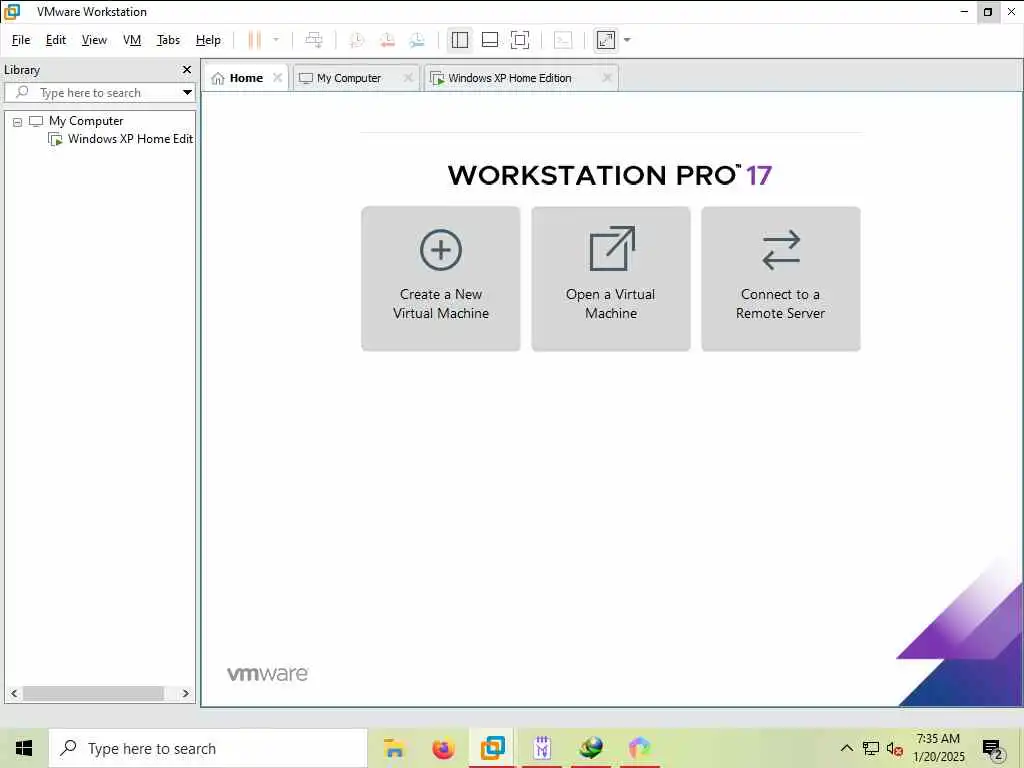The width and height of the screenshot is (1024, 768).
Task: Close the Windows XP Home Edition tab
Action: pos(607,77)
